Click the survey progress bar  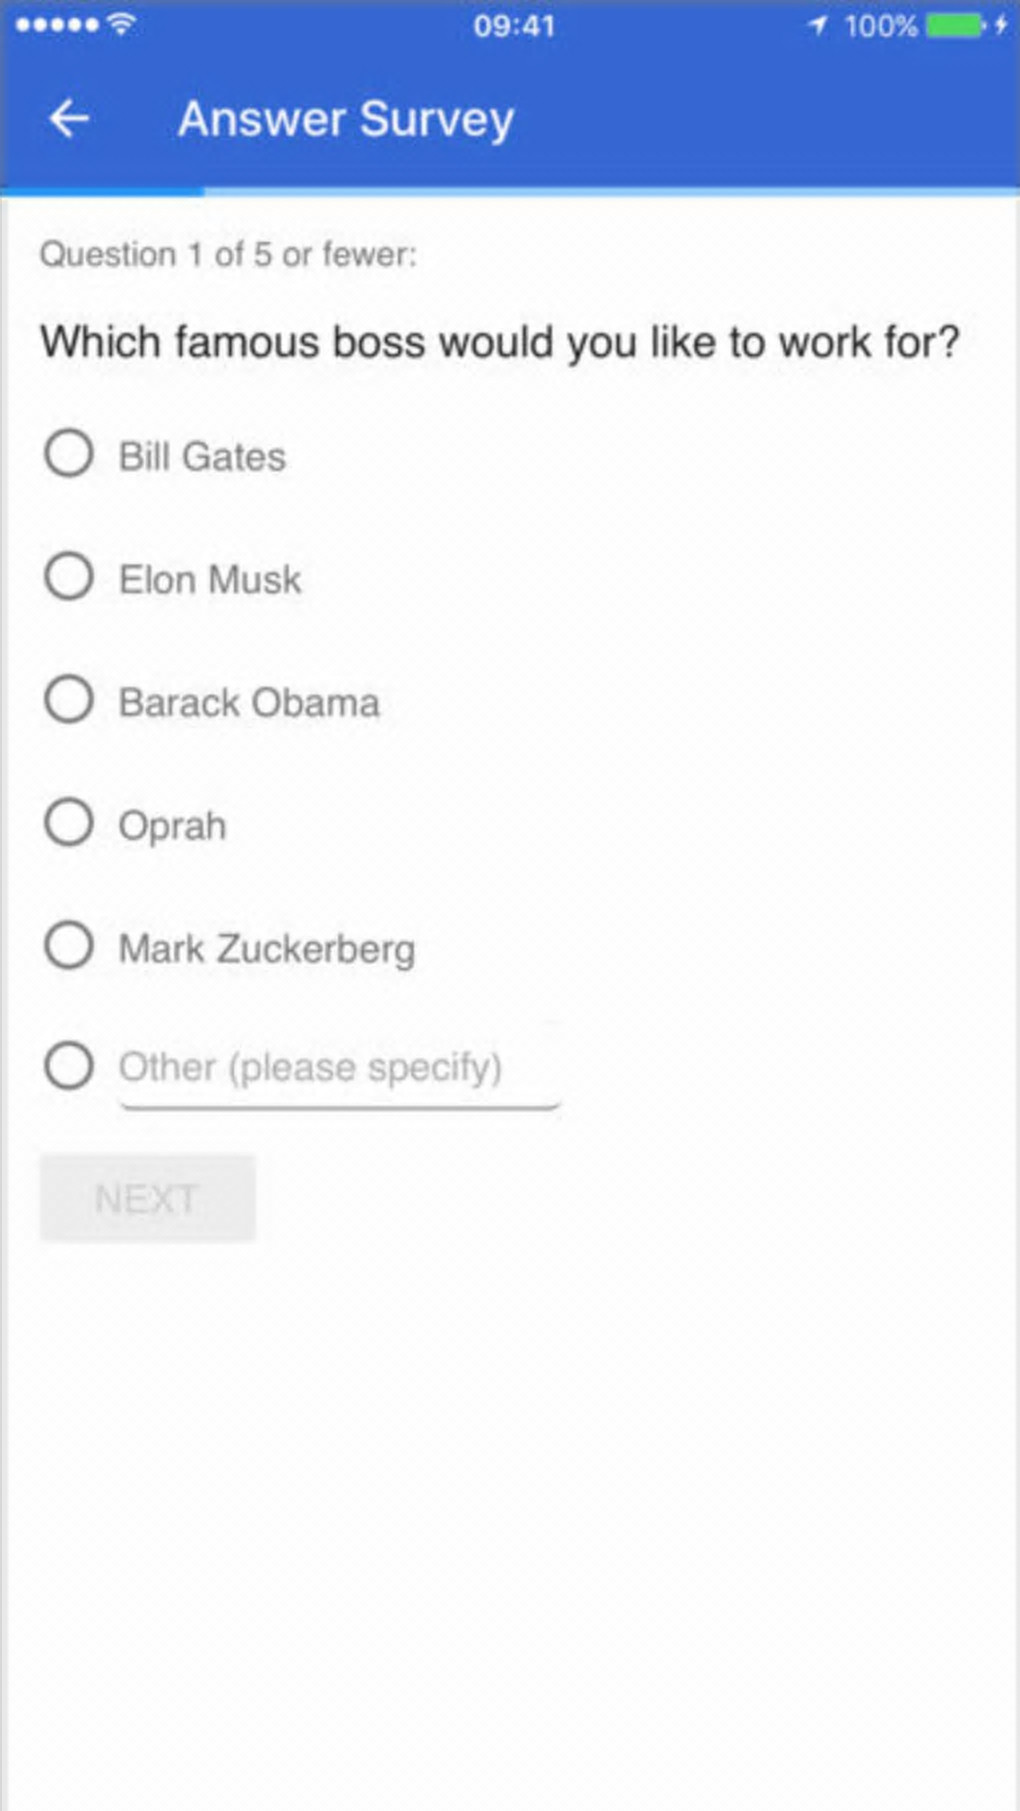point(510,190)
